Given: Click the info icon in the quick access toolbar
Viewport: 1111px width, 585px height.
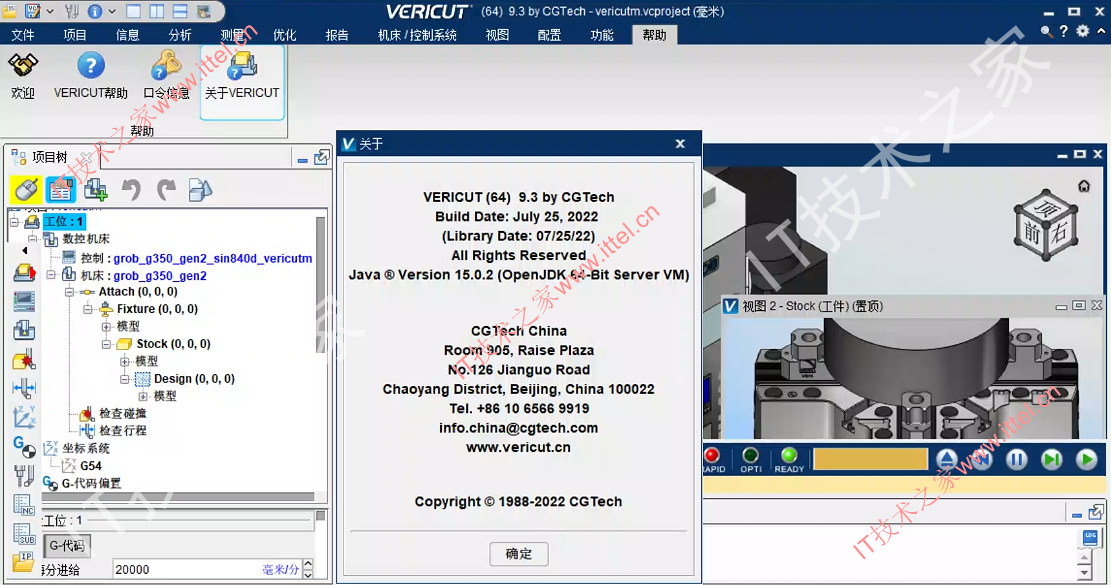Looking at the screenshot, I should pyautogui.click(x=94, y=11).
